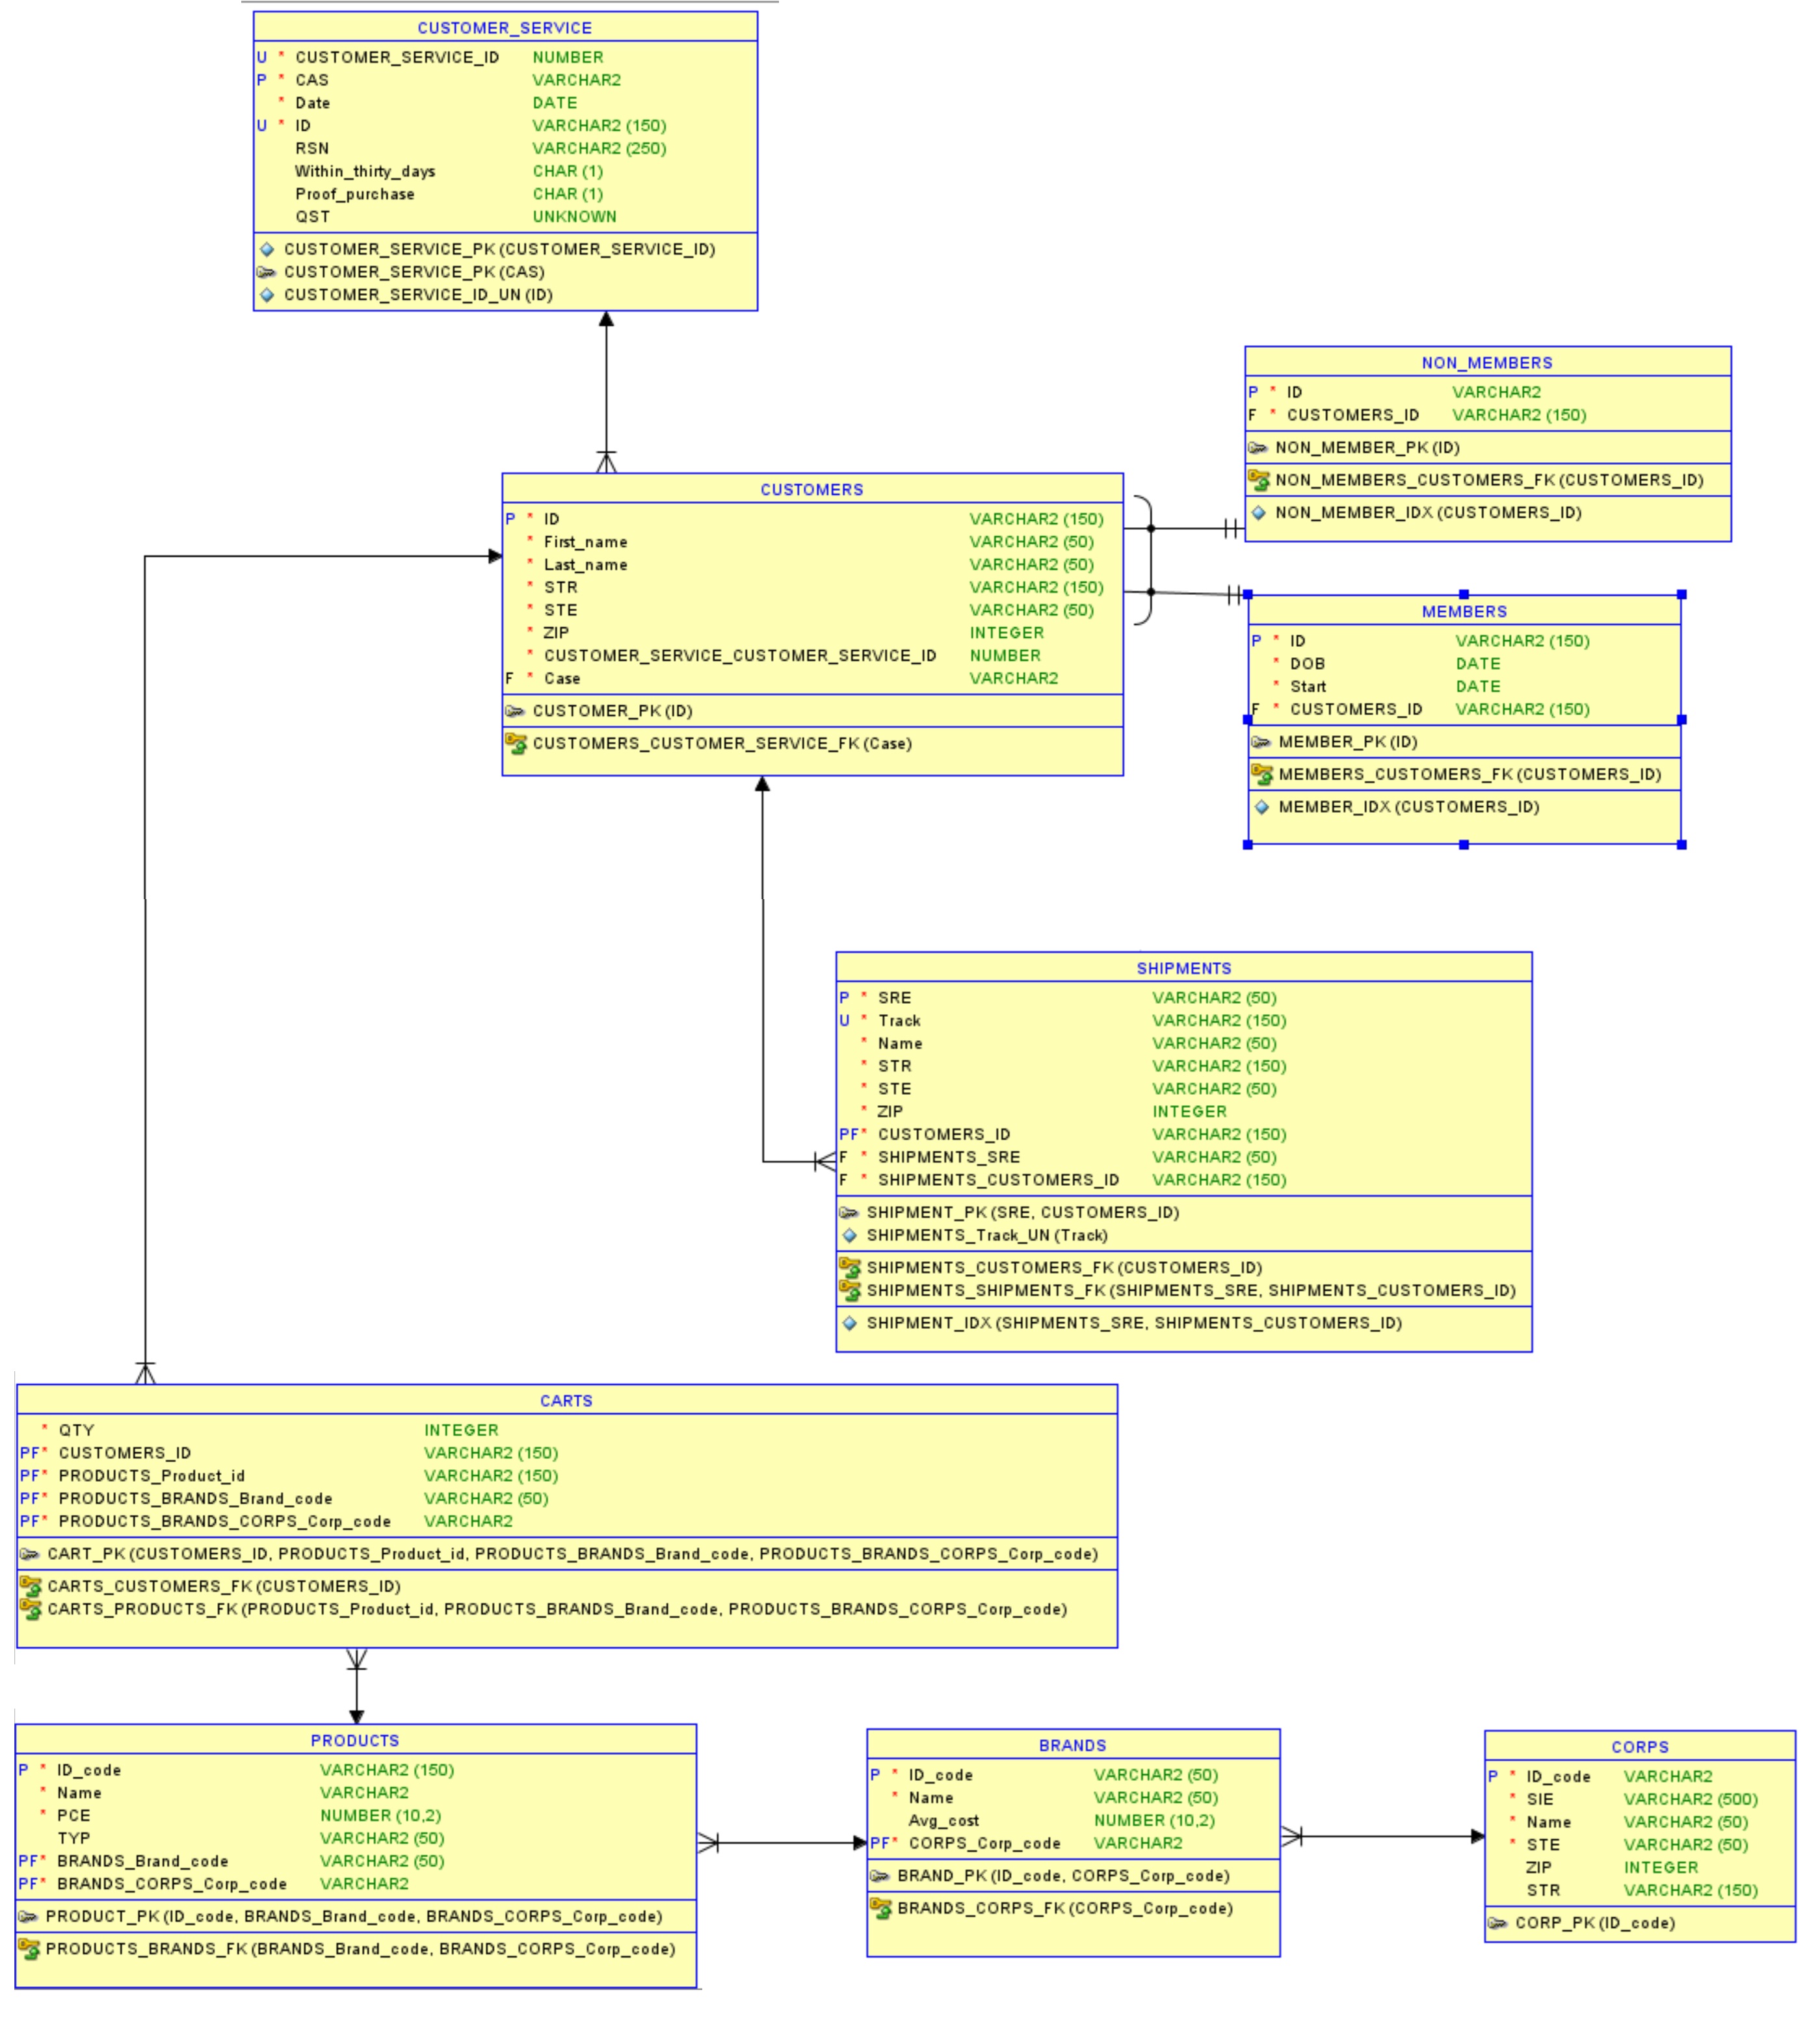The image size is (1820, 2020).
Task: Click the primary key icon for CART_PK
Action: [x=30, y=1554]
